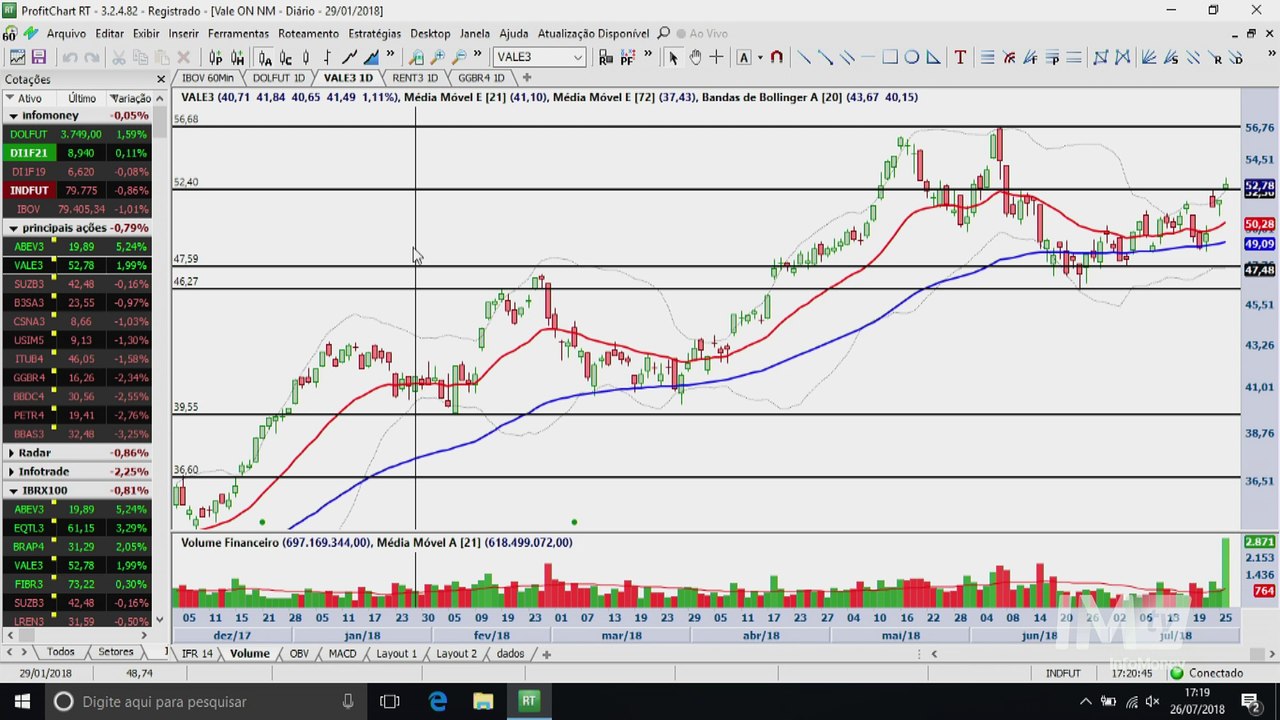Click the Windows search box on taskbar
Screen dimensions: 1280x720
pyautogui.click(x=204, y=701)
